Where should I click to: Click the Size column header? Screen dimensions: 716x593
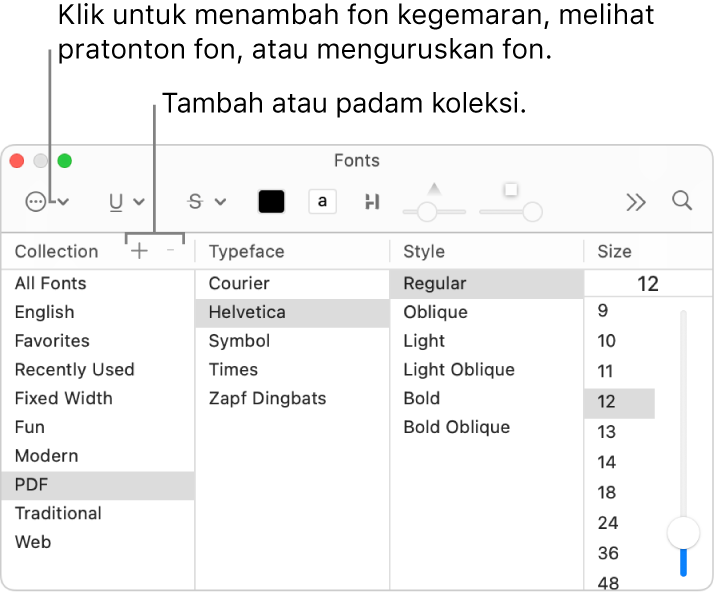point(615,252)
